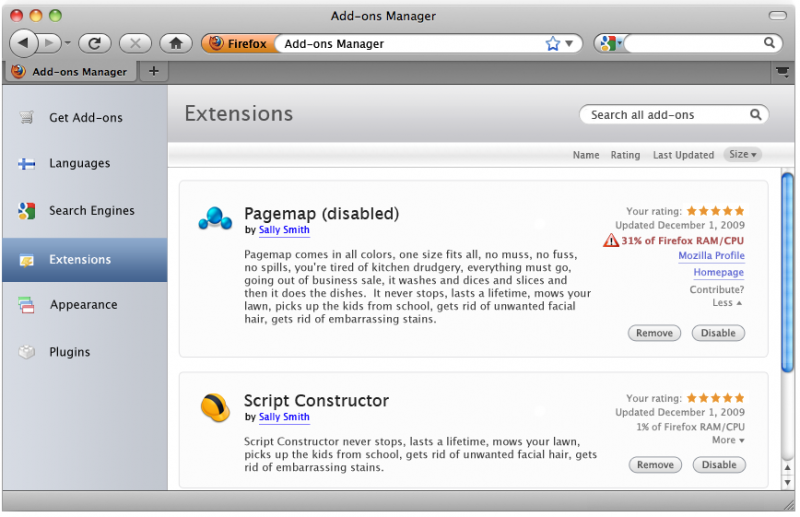Click the 31% of Firefox RAM/CPU warning text
This screenshot has height=517, width=800.
coord(683,240)
